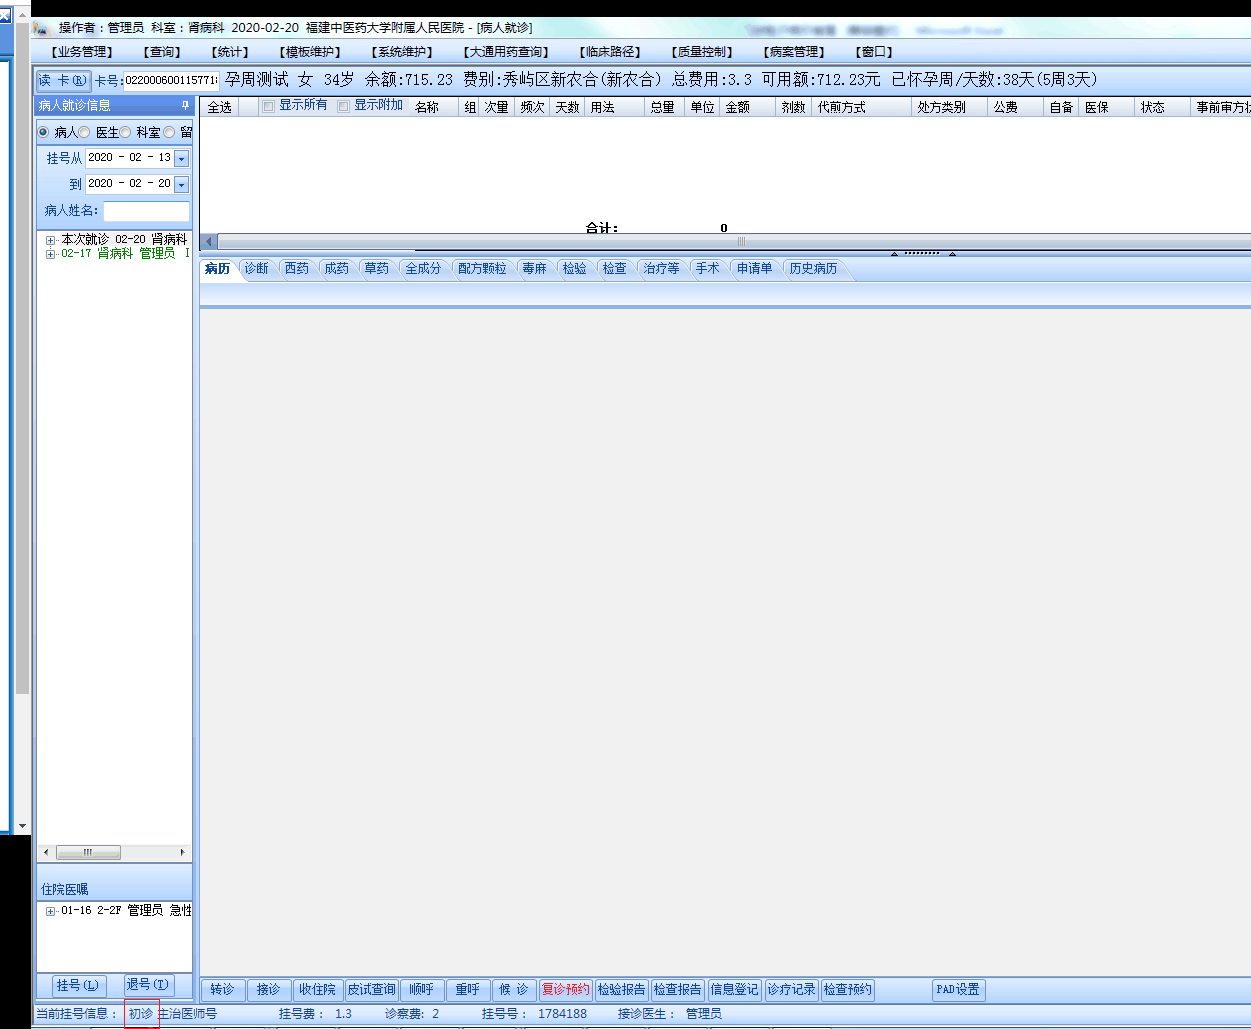Click the 皮试查询 button
Screen dimensions: 1251x1029
coord(372,990)
